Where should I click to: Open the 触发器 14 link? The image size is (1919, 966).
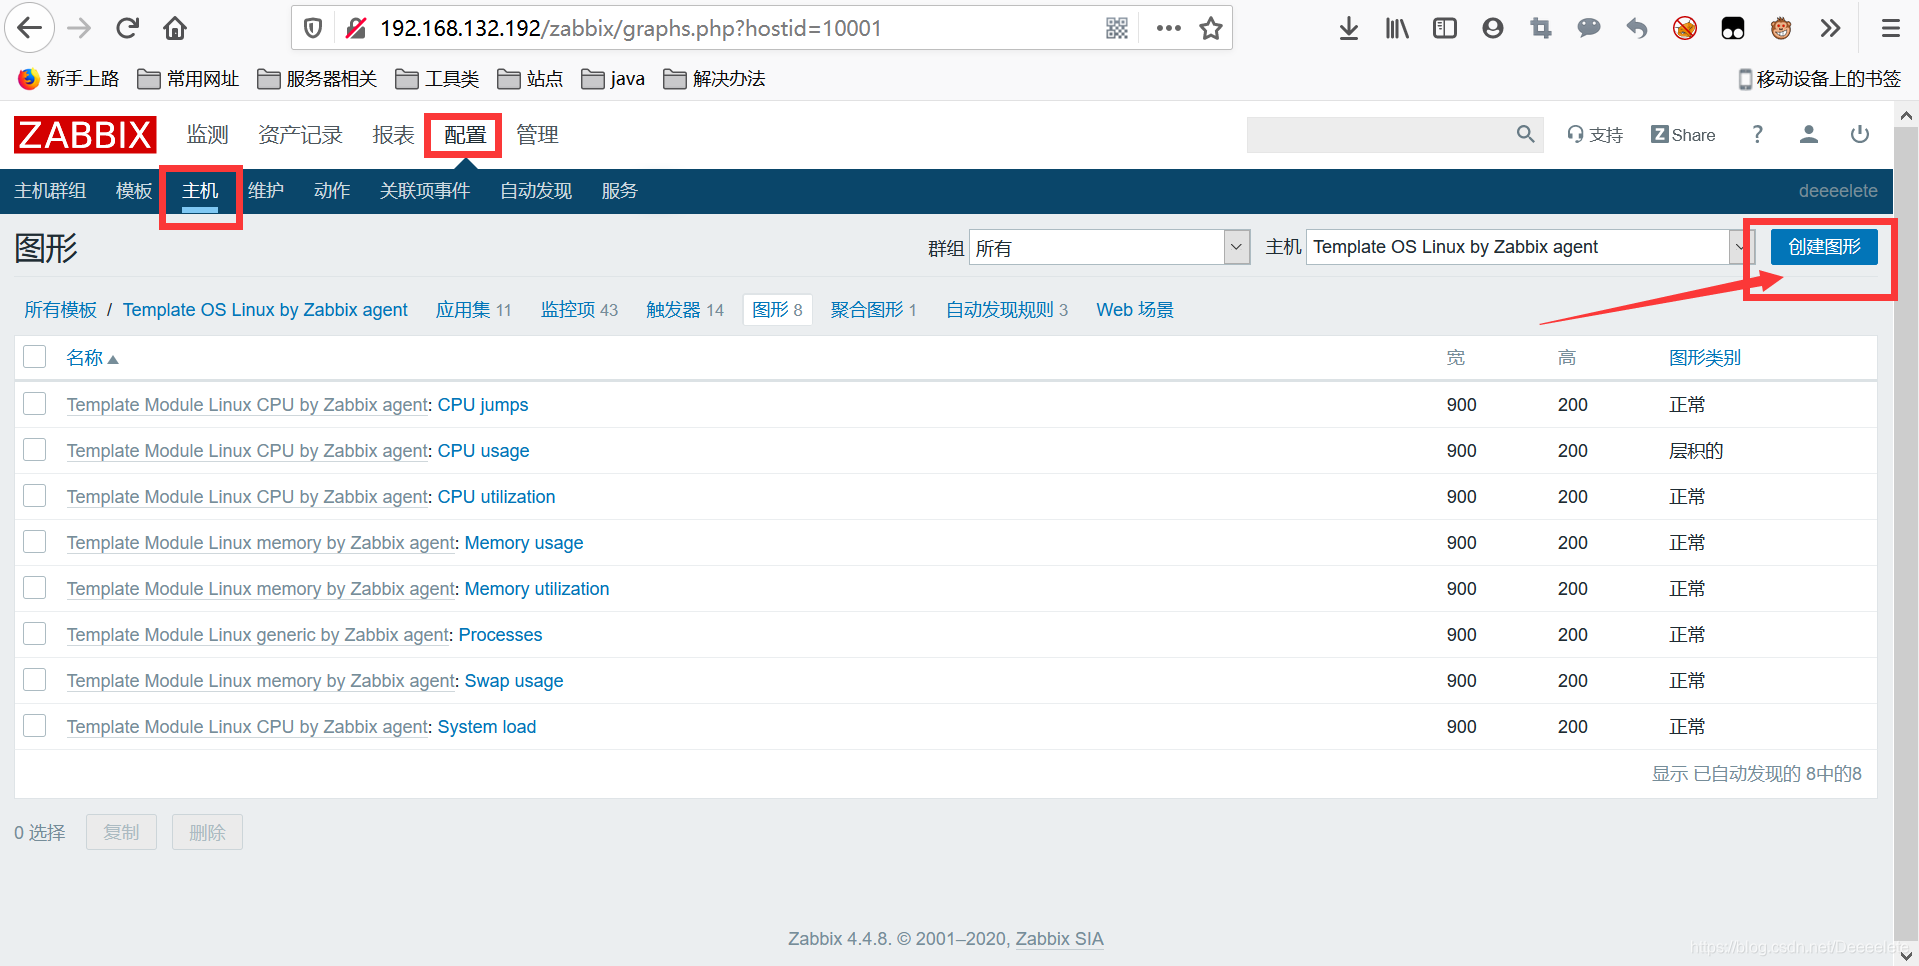pos(685,310)
